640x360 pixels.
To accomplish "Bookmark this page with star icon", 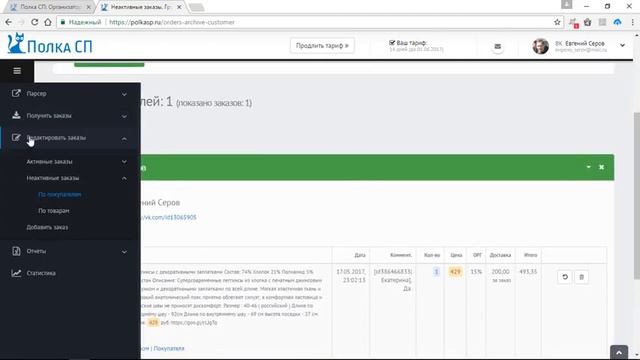I will click(557, 22).
